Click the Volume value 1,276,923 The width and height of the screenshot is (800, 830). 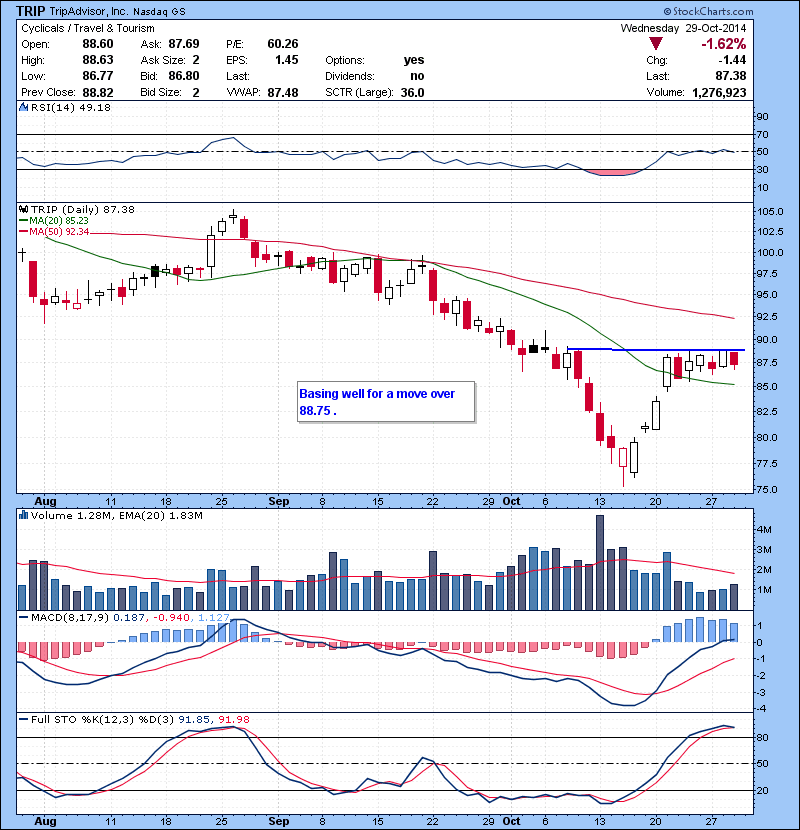719,93
